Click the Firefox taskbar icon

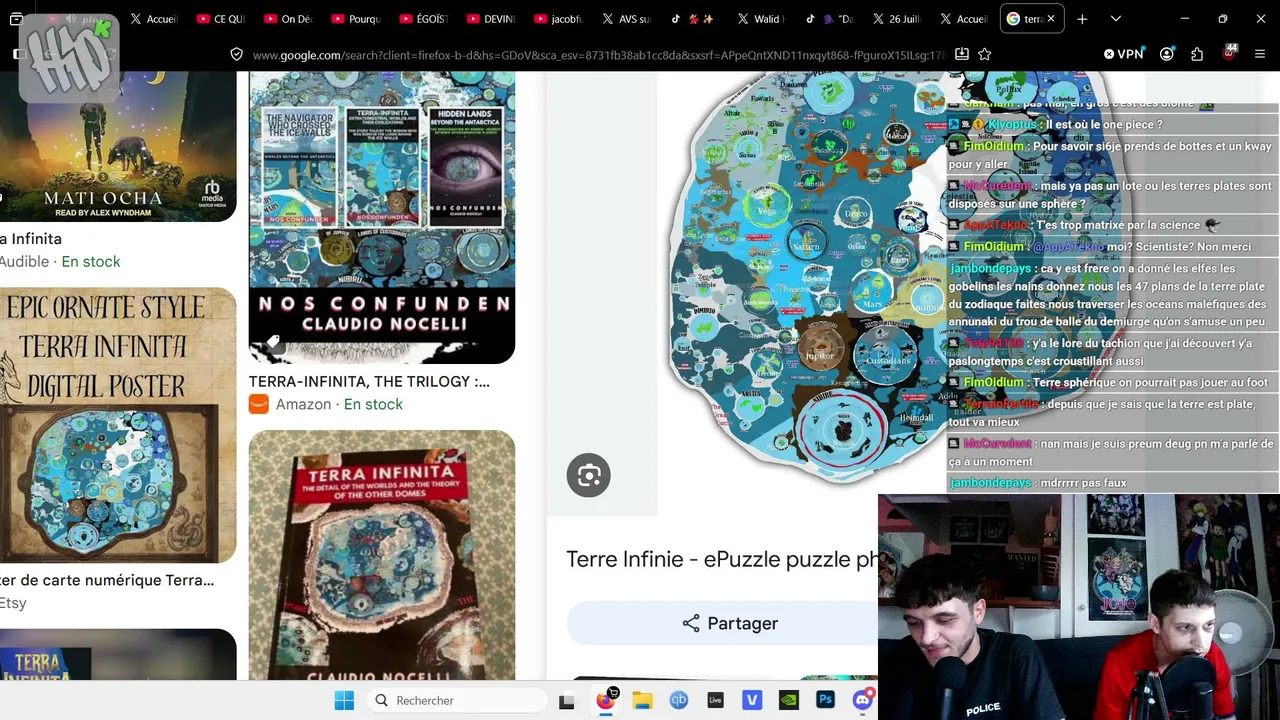[605, 700]
